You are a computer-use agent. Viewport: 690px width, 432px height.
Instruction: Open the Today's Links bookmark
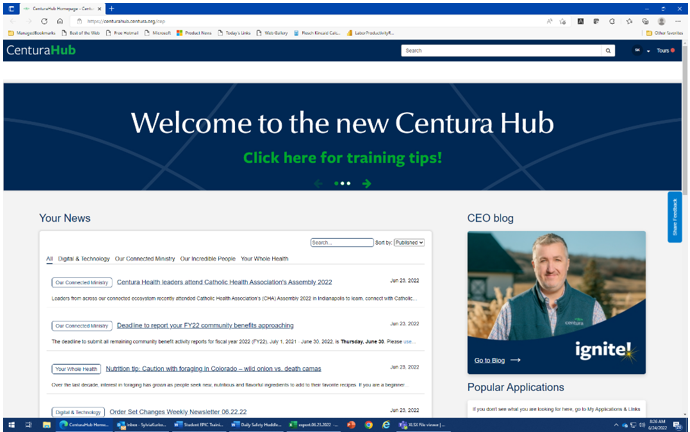[234, 33]
